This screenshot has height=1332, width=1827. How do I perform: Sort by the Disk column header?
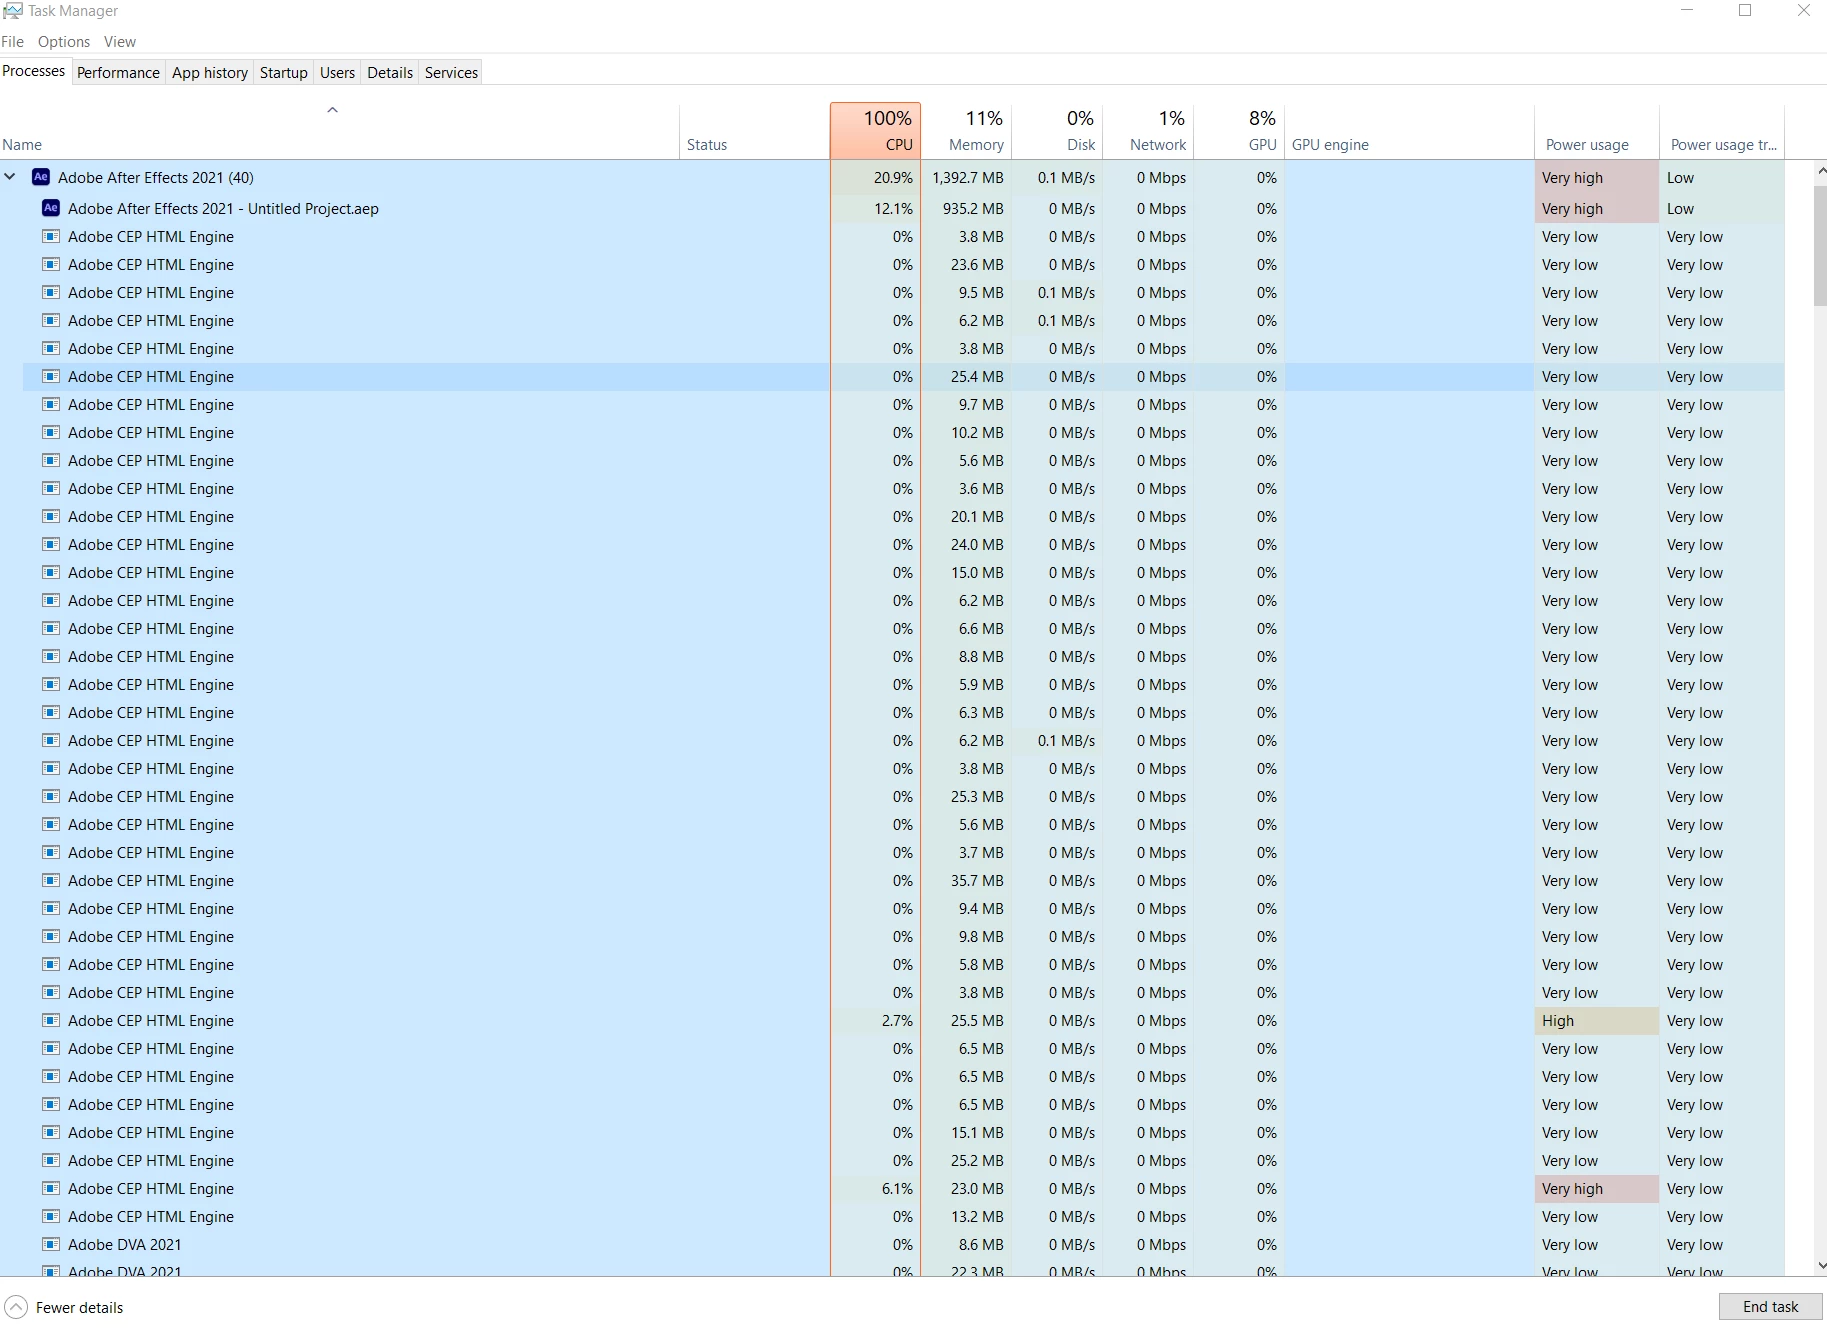click(1058, 131)
